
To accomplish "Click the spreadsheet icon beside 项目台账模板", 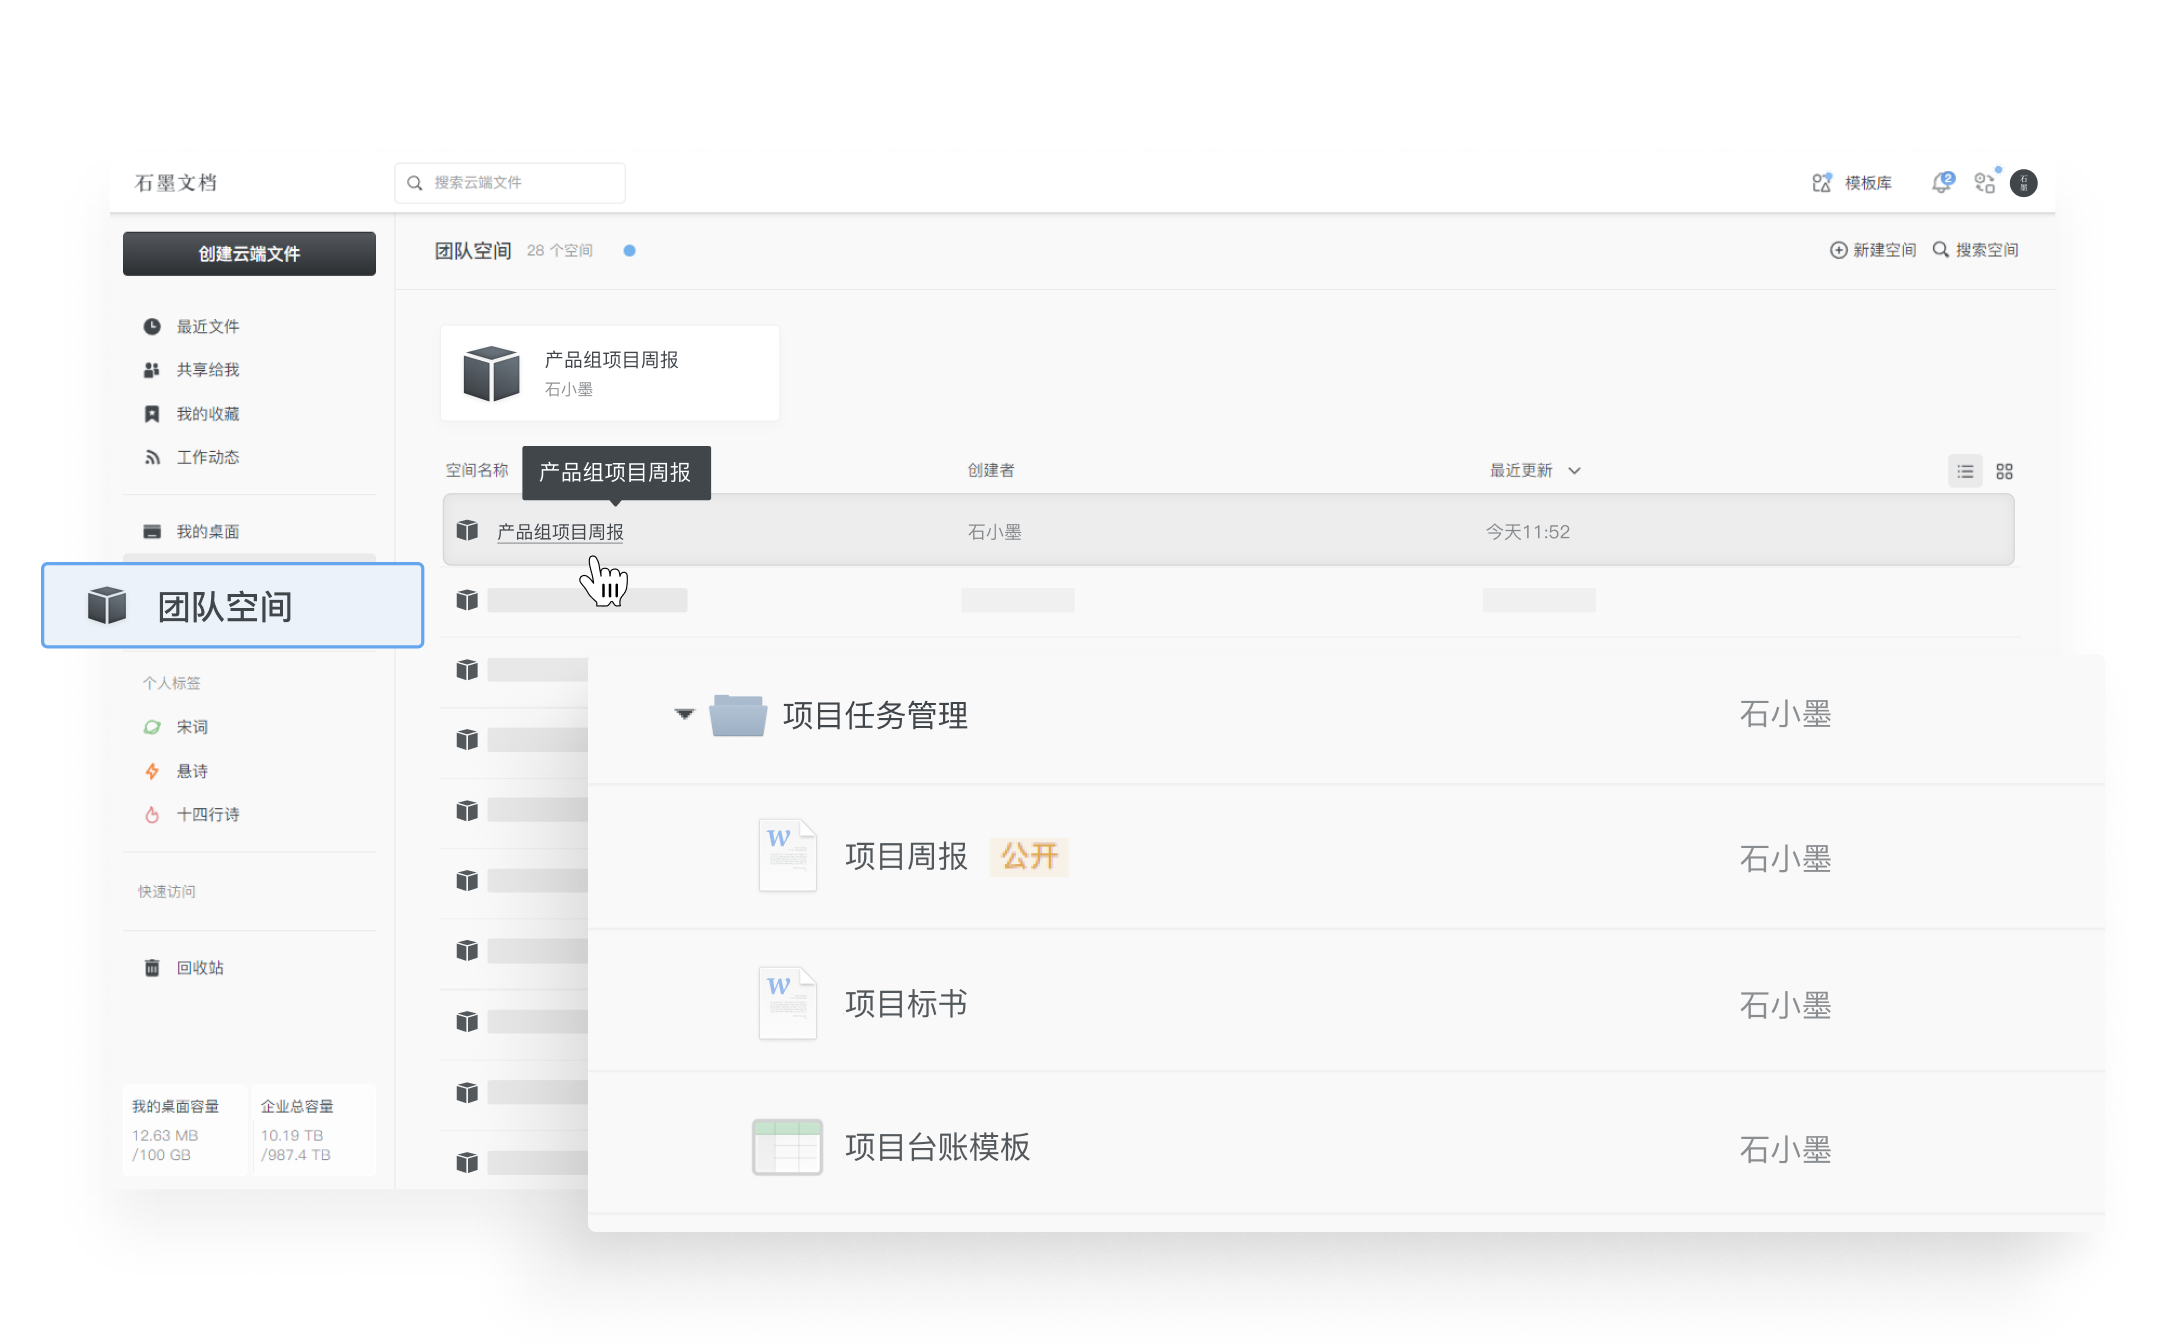I will (787, 1147).
